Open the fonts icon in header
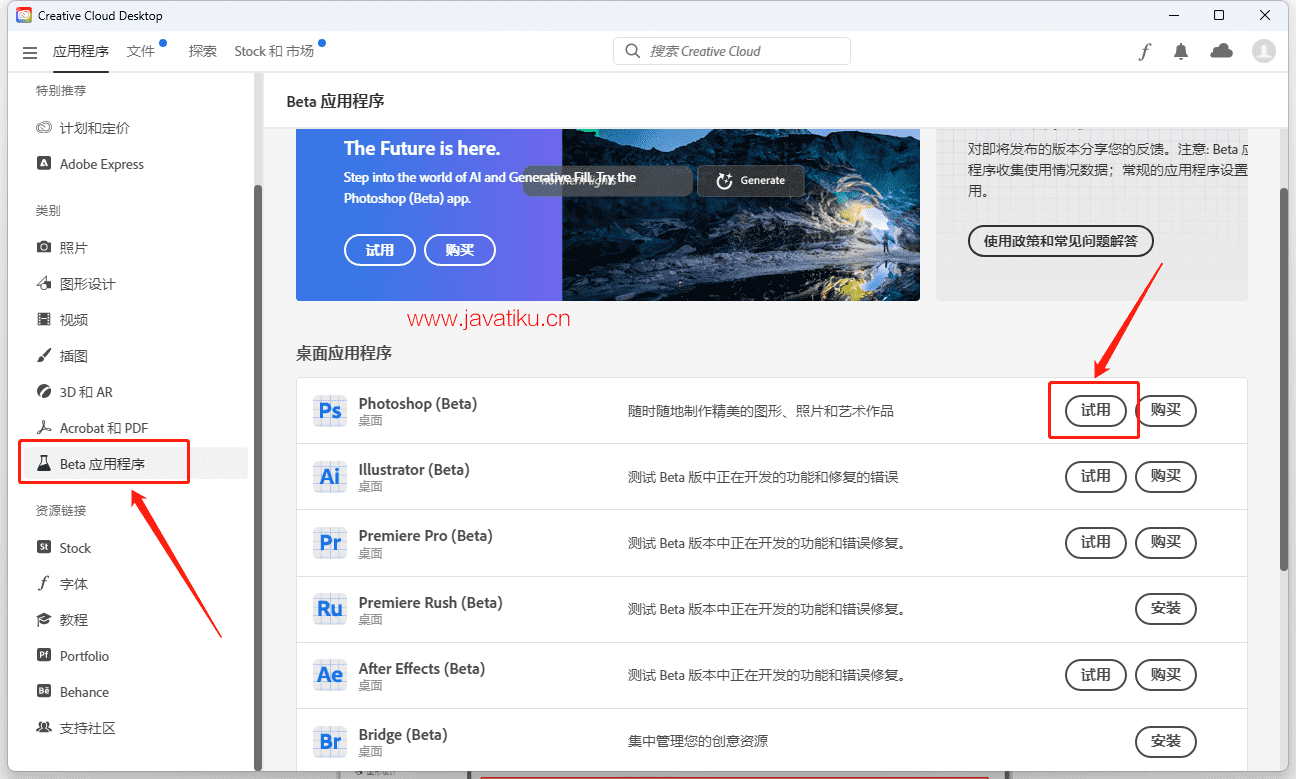Viewport: 1296px width, 779px height. point(1144,51)
